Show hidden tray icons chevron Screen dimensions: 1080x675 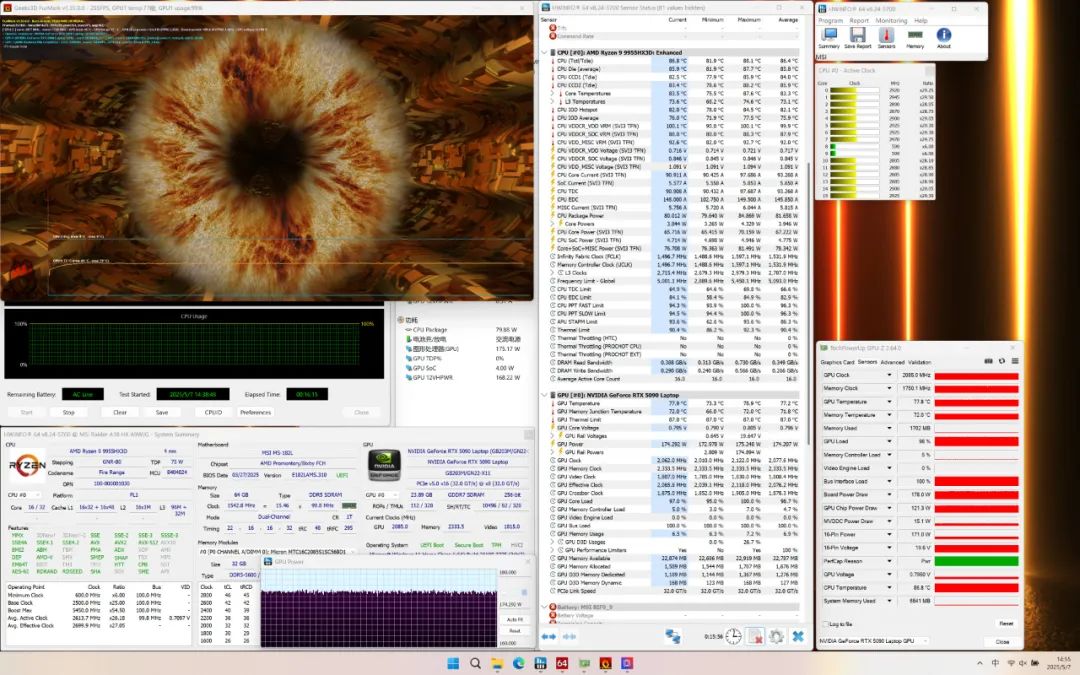tap(979, 663)
